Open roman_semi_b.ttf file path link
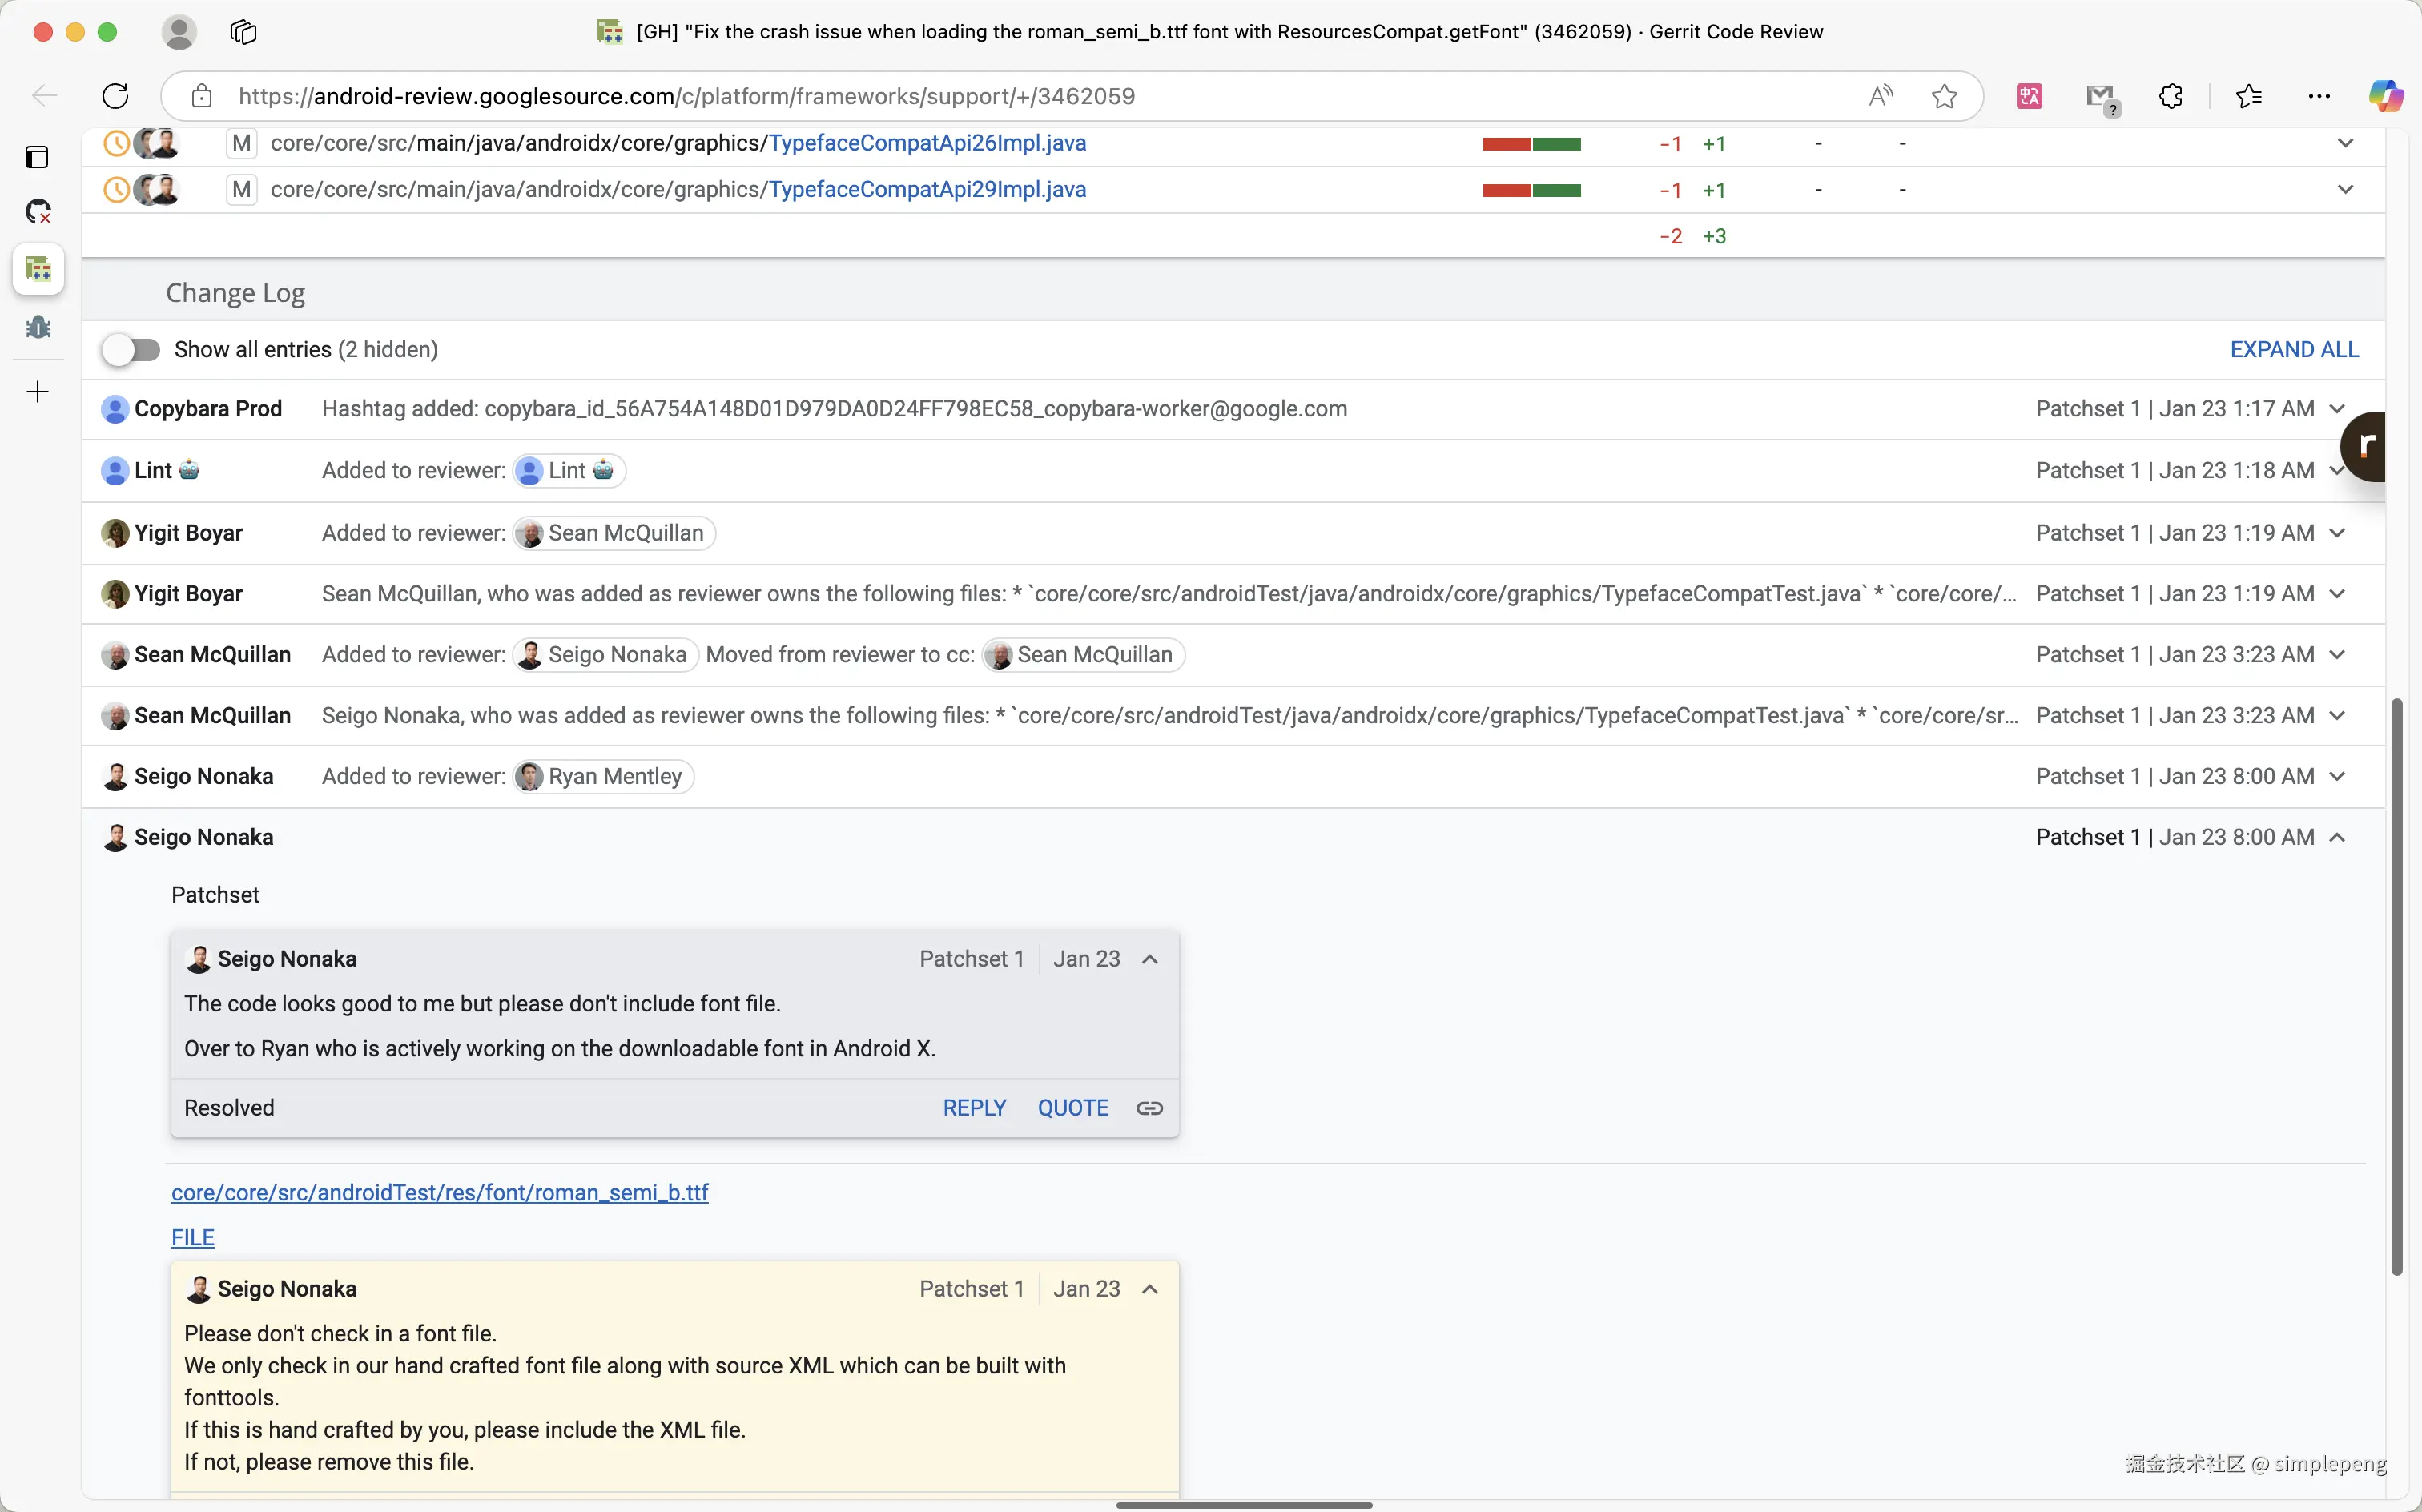 point(439,1192)
